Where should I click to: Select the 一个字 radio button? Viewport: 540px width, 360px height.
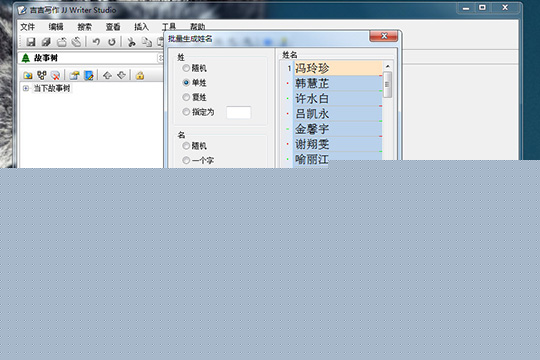[x=186, y=160]
